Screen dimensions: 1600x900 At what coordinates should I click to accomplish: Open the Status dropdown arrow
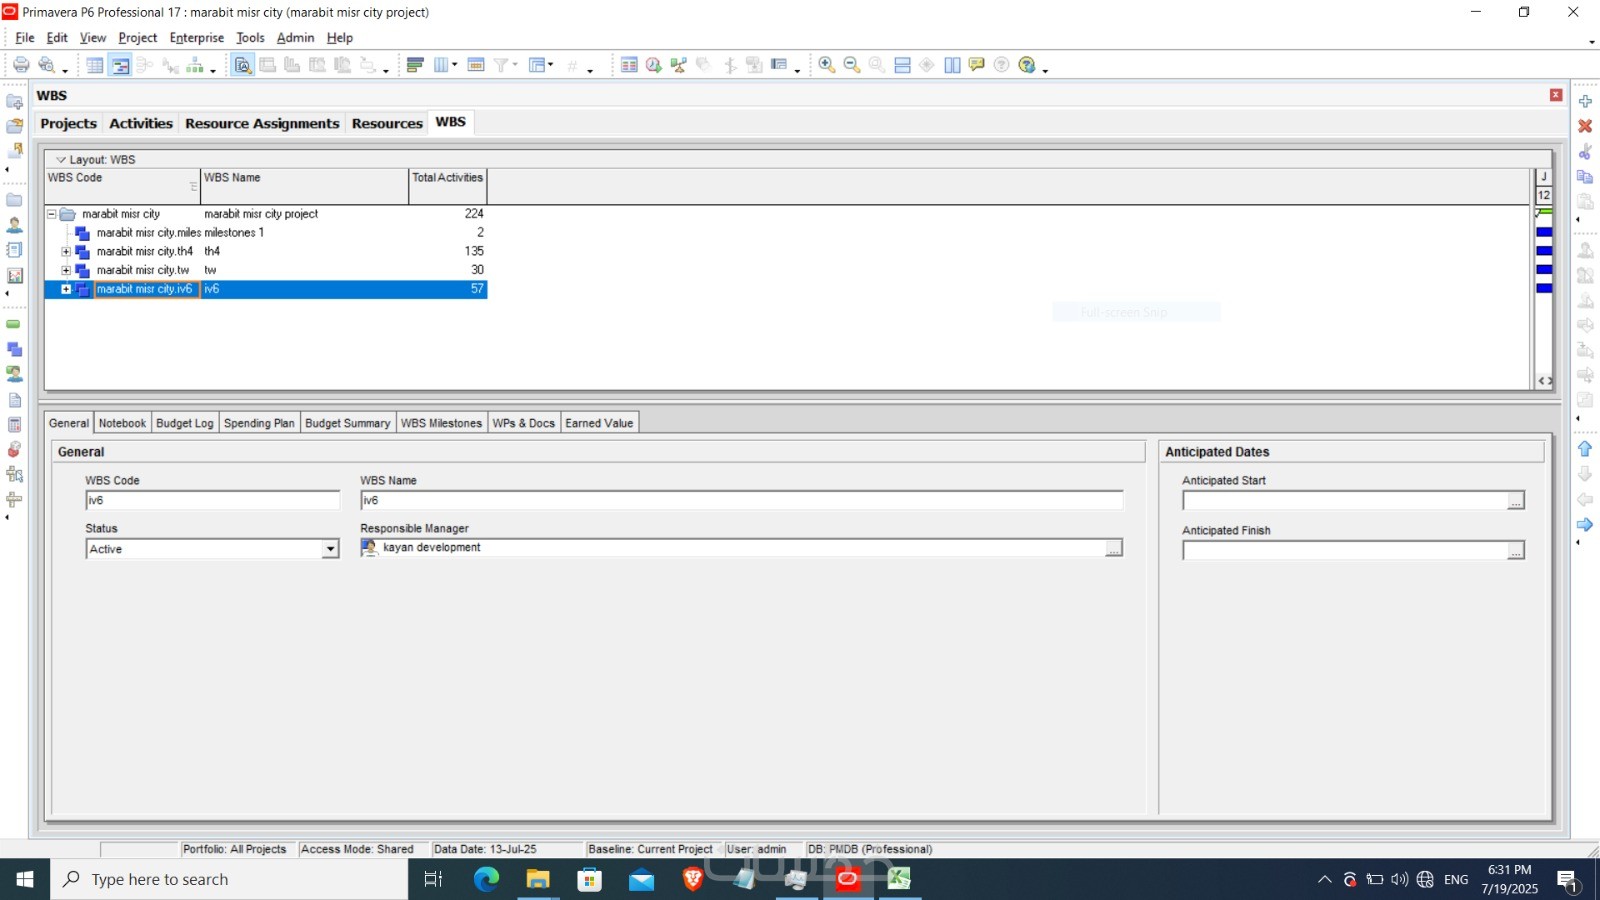point(330,549)
